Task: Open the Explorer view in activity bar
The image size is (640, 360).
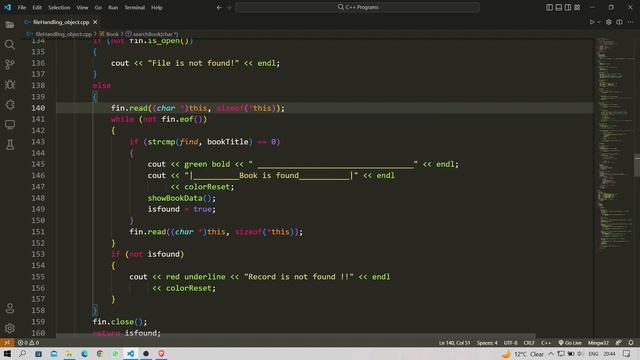Action: pos(10,24)
